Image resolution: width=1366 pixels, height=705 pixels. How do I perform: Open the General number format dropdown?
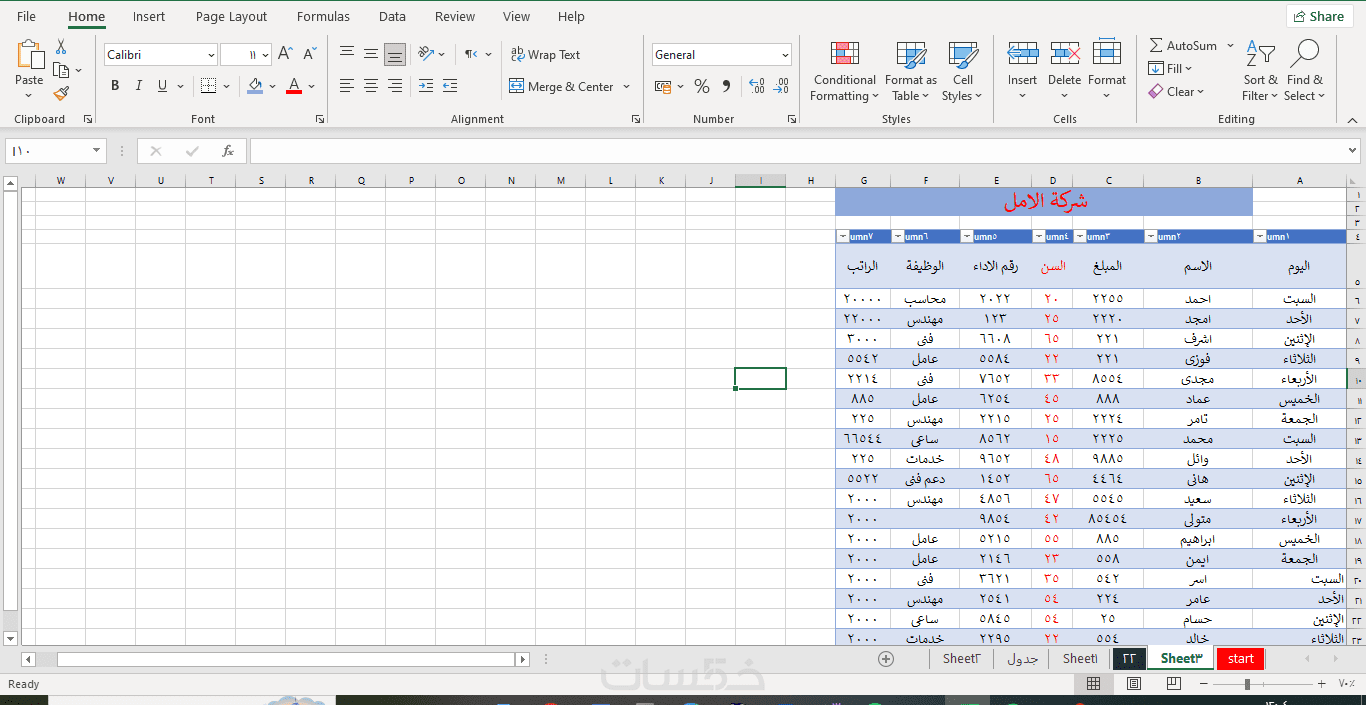(x=785, y=55)
